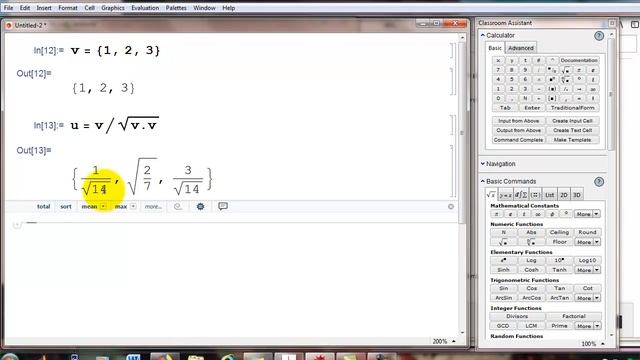Open palette 100% magnification menu
The width and height of the screenshot is (640, 360).
click(593, 344)
